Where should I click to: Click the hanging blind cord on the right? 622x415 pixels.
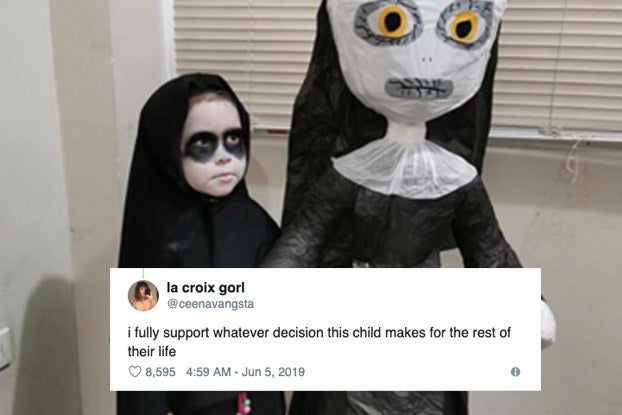[x=570, y=161]
